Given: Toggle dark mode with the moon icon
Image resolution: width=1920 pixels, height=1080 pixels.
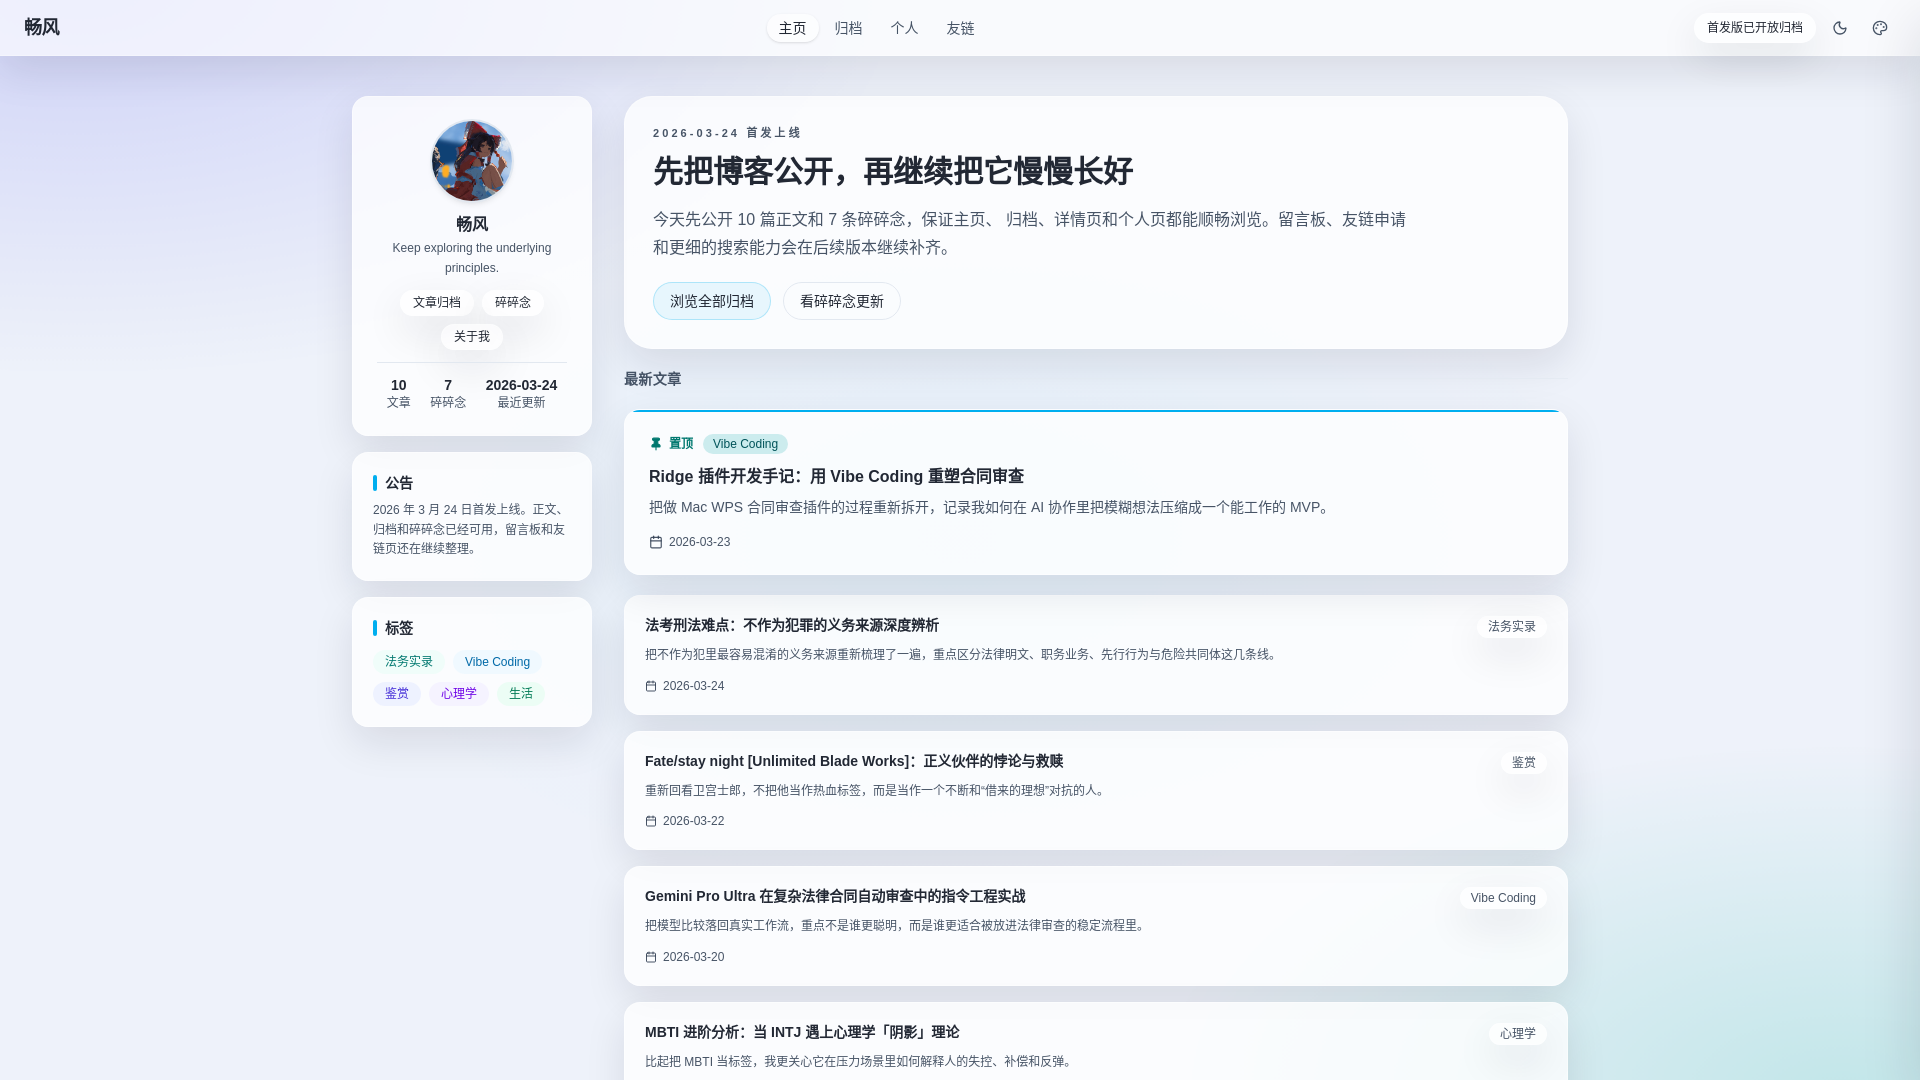Looking at the screenshot, I should (x=1840, y=28).
